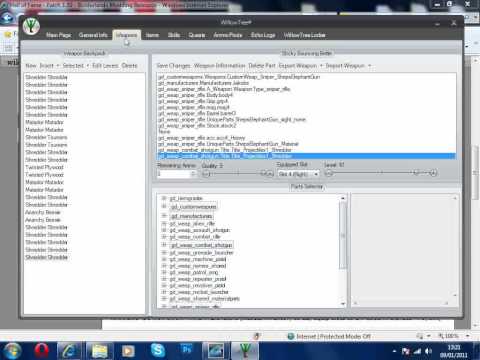Select the gd_weap_repeater_pistol tree item
Viewport: 480px width, 360px height.
click(x=198, y=279)
